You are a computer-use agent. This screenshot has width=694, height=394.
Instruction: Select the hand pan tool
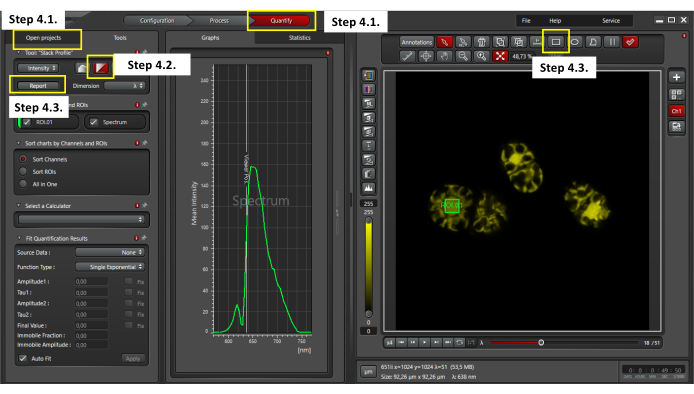(444, 56)
